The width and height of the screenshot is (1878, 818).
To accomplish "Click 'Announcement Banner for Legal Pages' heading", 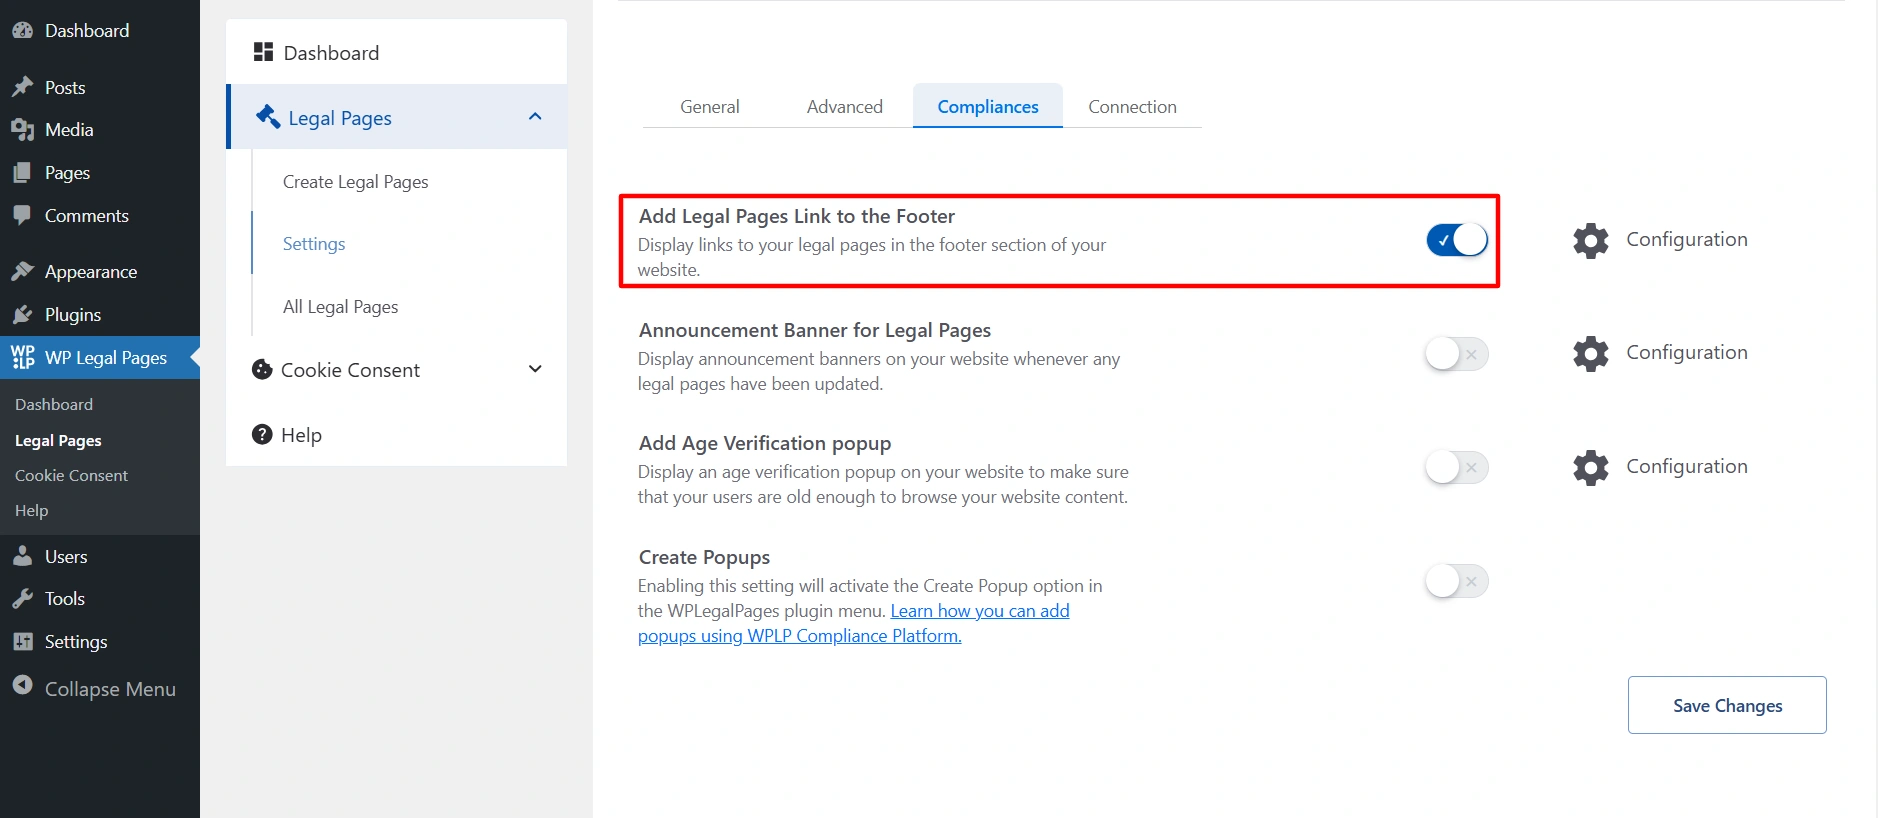I will pyautogui.click(x=815, y=330).
